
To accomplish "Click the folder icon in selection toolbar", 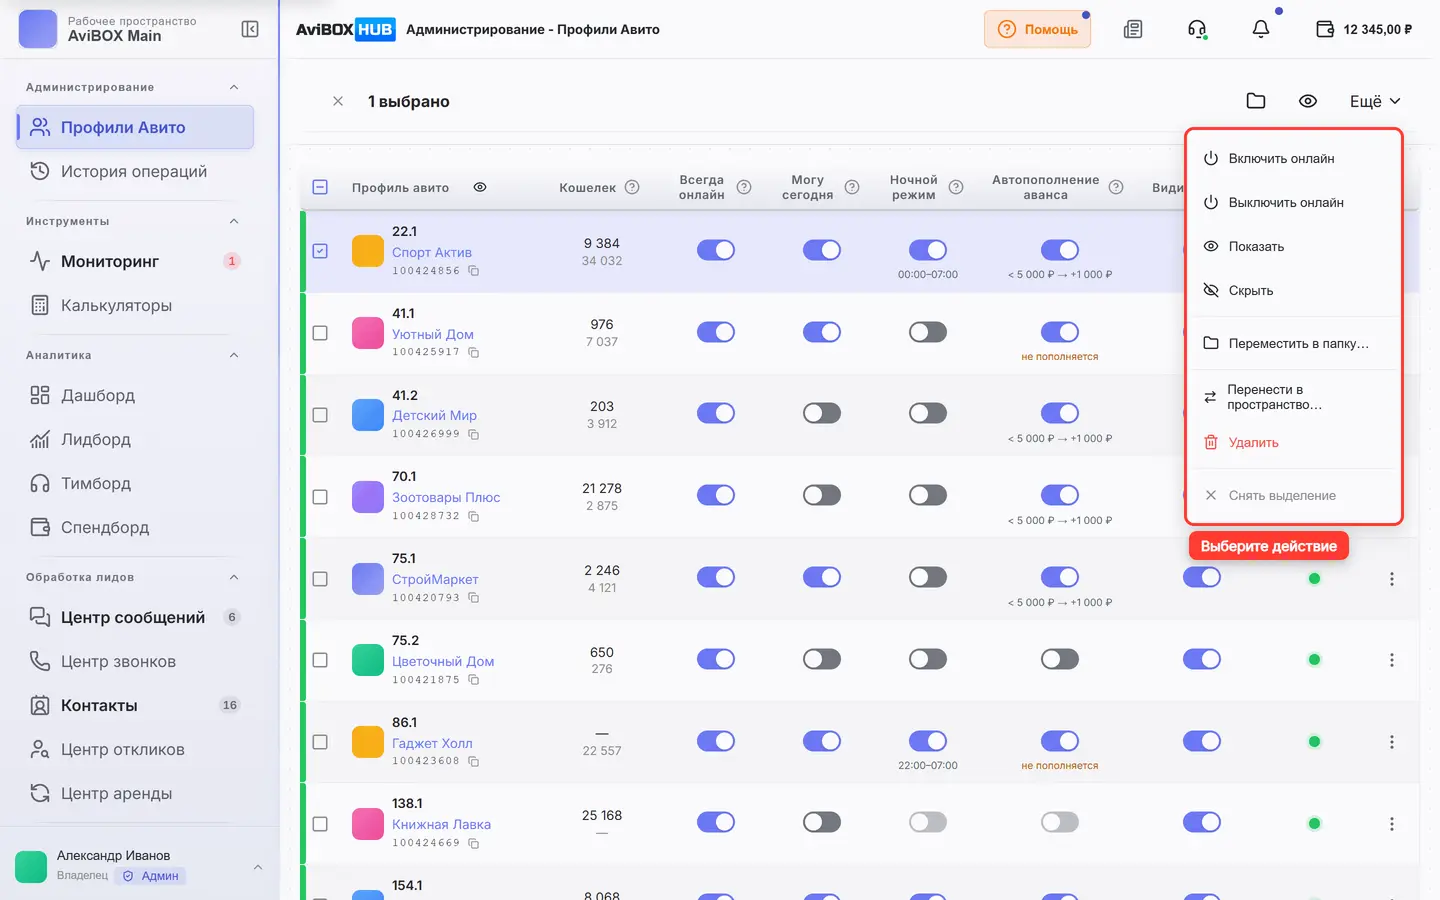I will [x=1256, y=101].
